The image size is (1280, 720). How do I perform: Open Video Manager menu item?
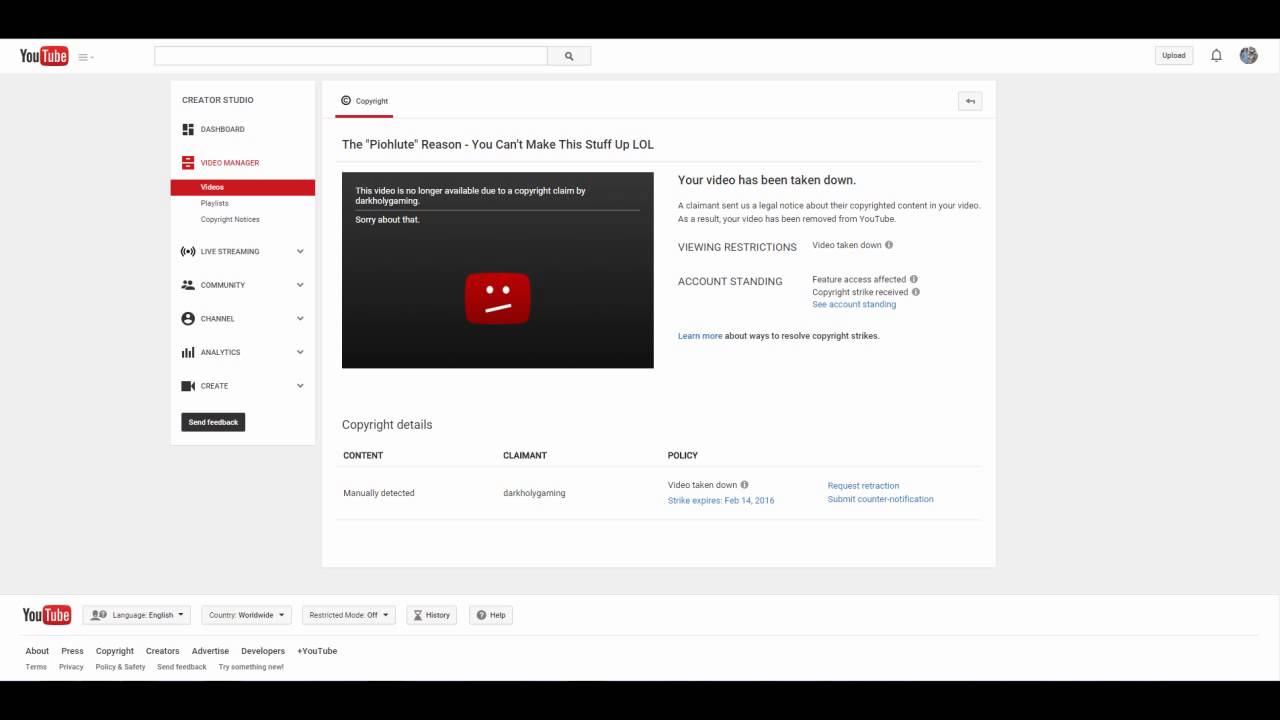pos(229,162)
